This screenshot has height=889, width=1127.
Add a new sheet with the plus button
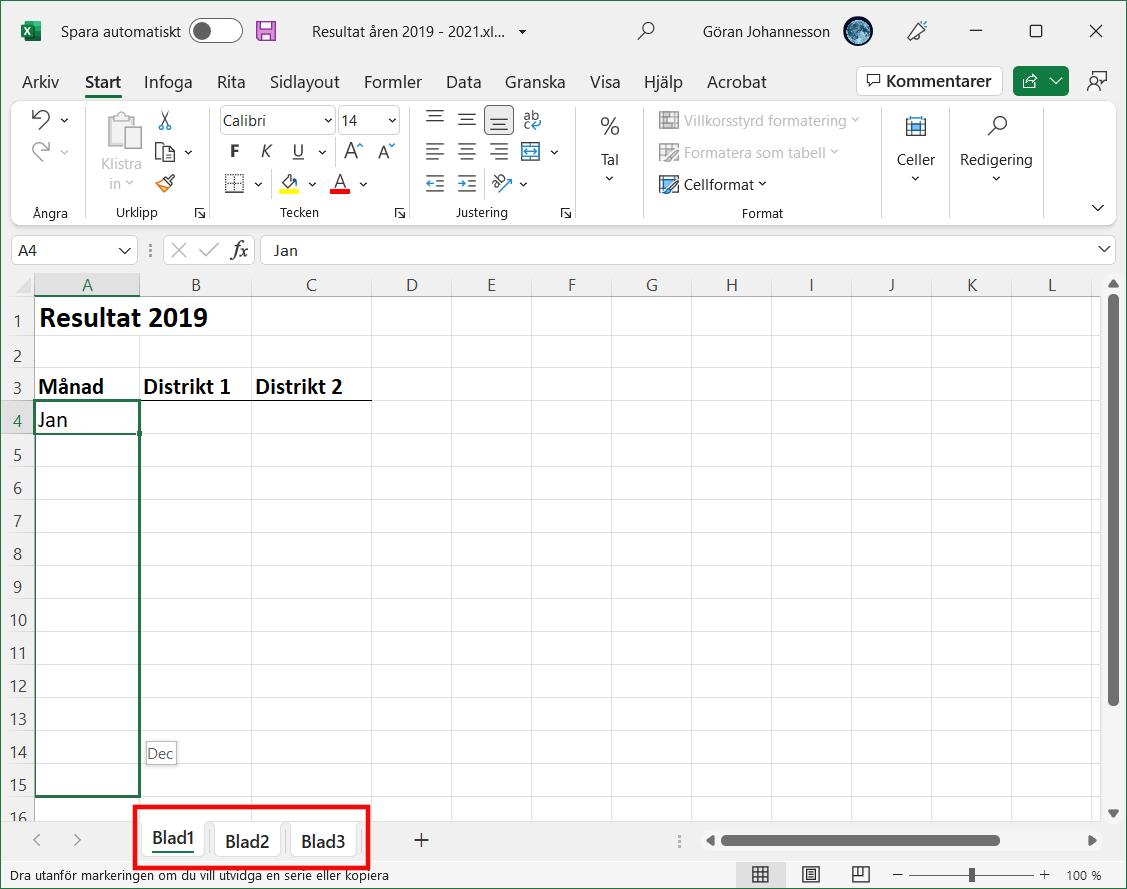(x=421, y=840)
